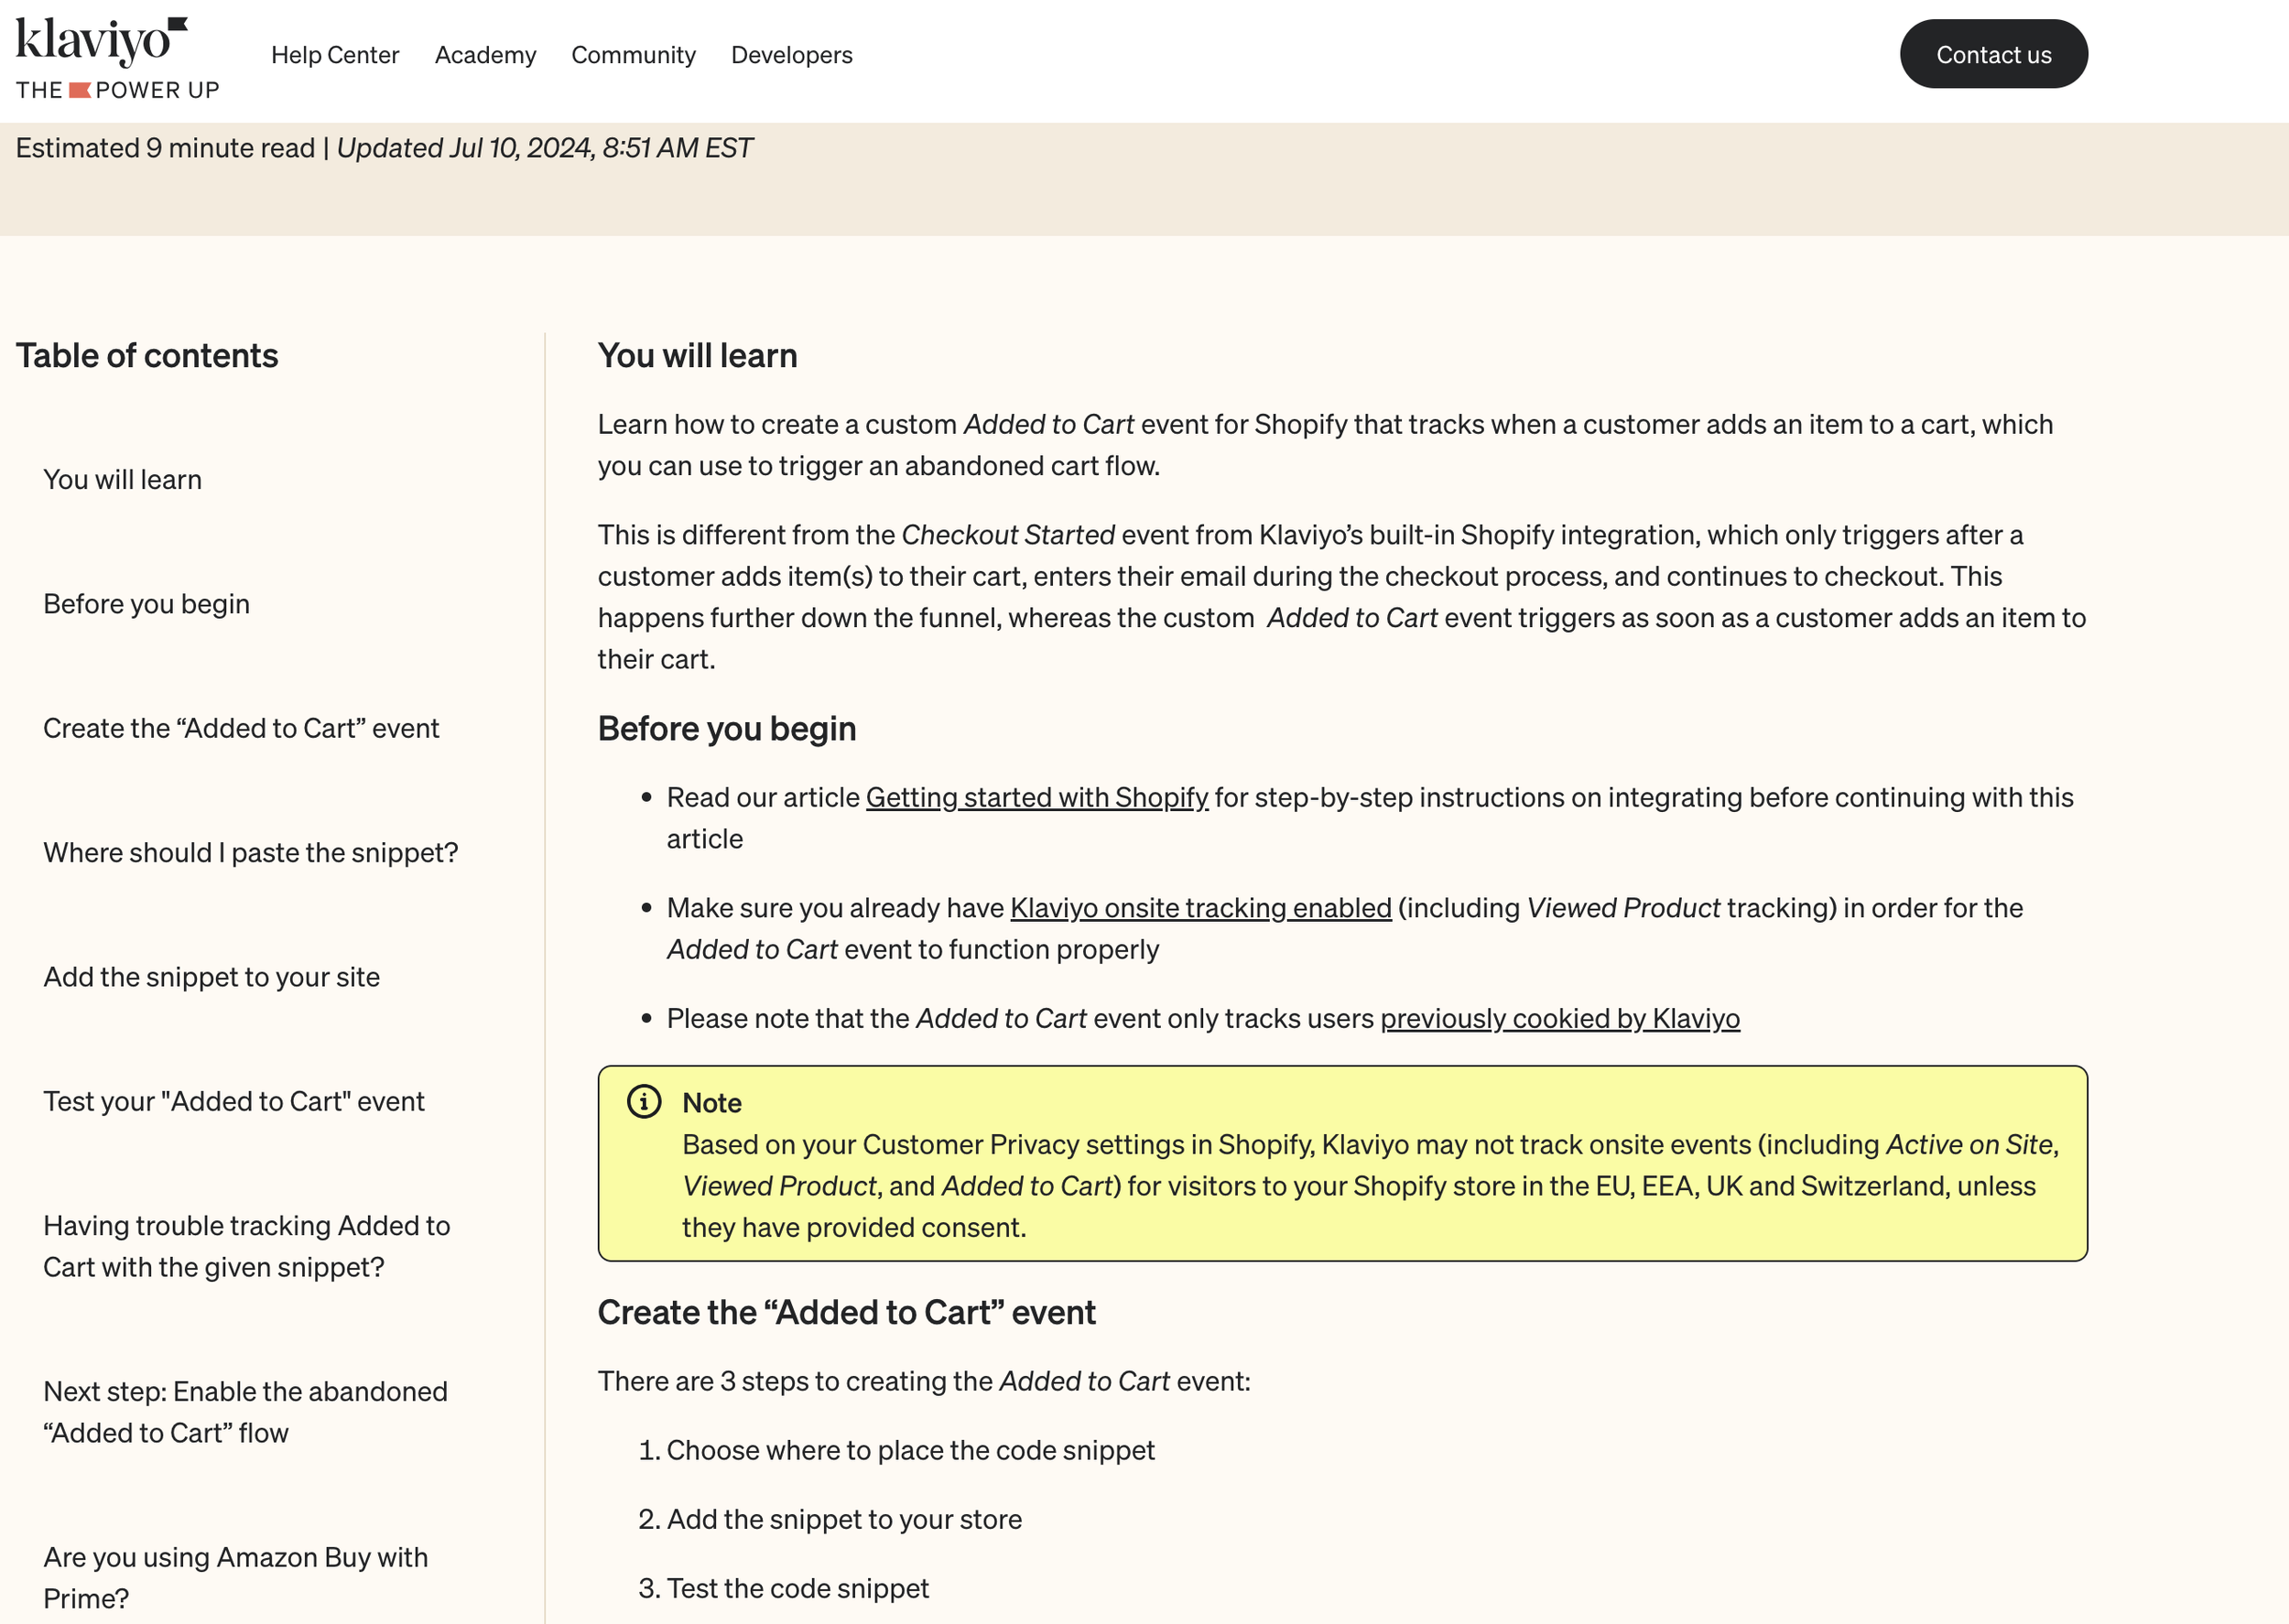Click the info icon in the Note box

644,1102
